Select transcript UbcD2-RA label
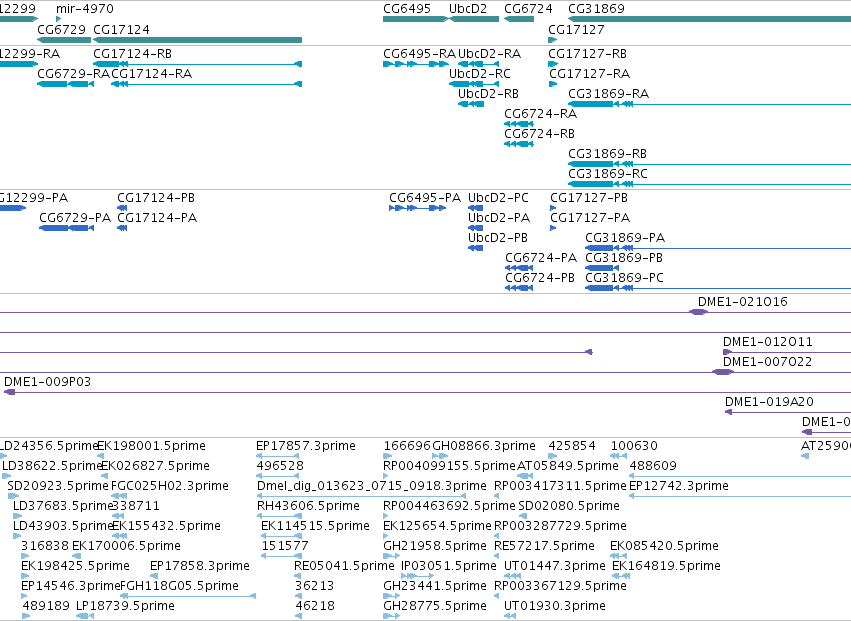851x621 pixels. tap(490, 54)
